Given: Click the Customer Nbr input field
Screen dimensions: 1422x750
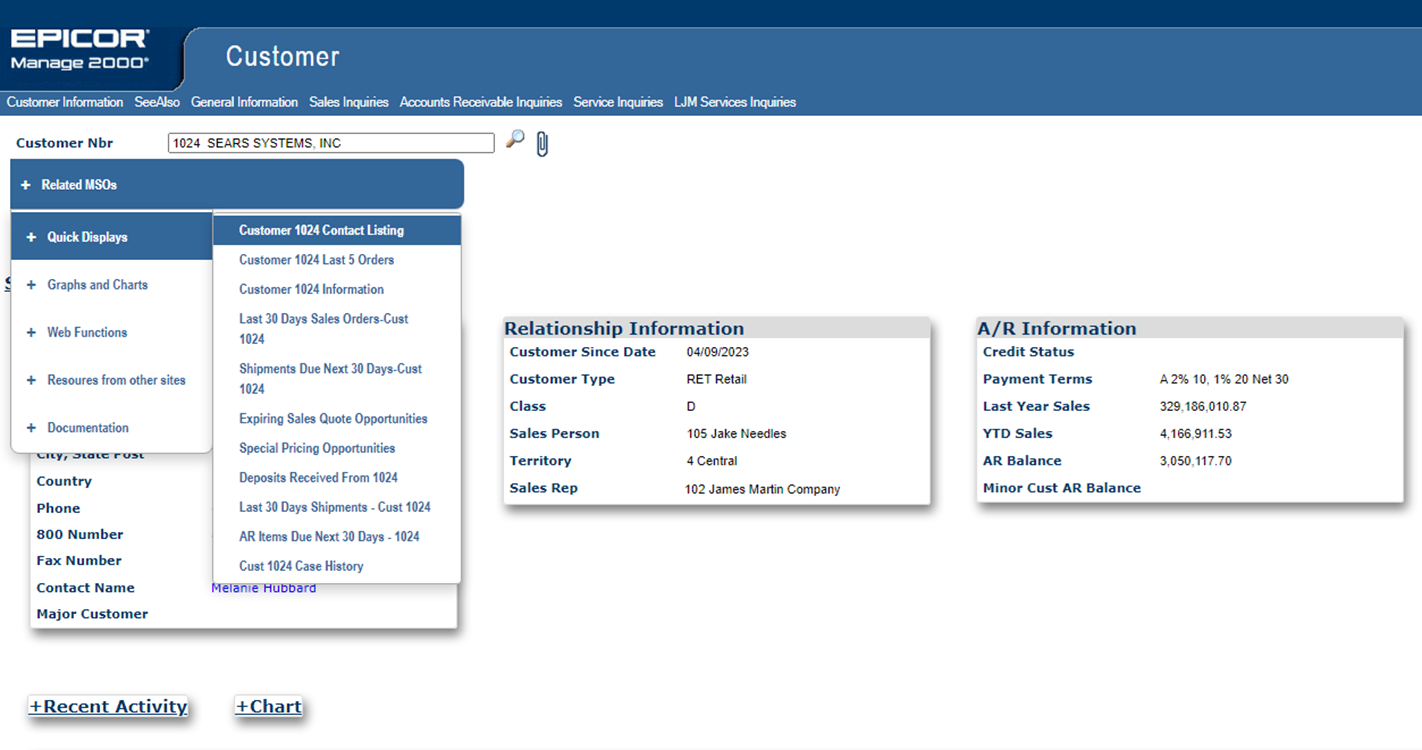Looking at the screenshot, I should tap(331, 143).
